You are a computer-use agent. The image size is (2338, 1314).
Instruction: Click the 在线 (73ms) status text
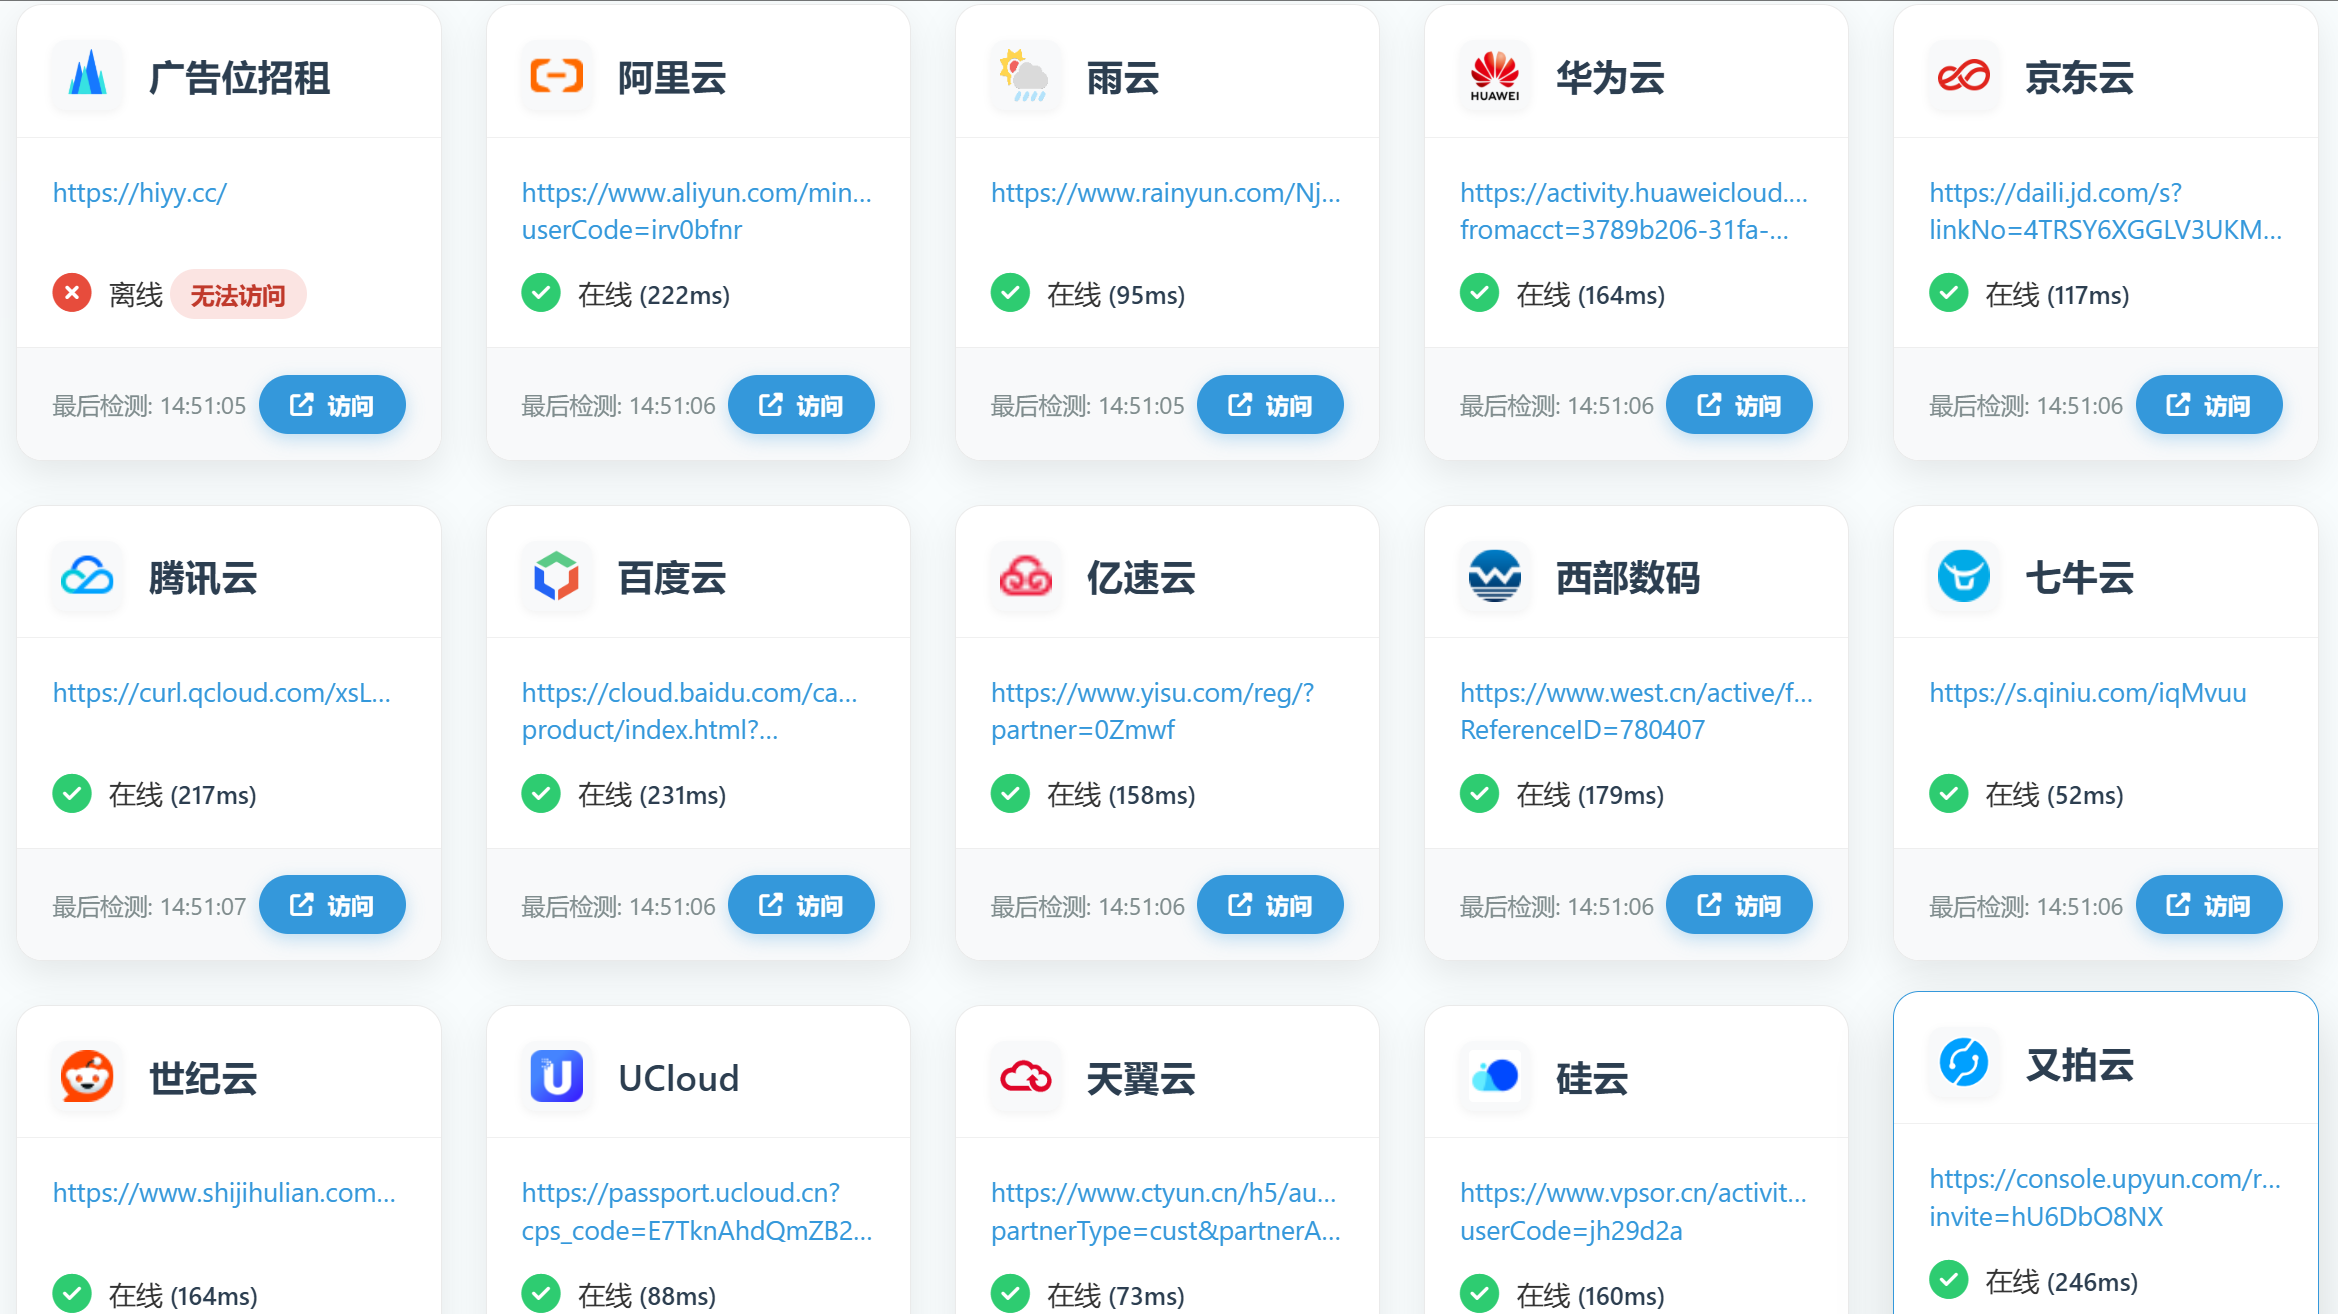1116,1295
